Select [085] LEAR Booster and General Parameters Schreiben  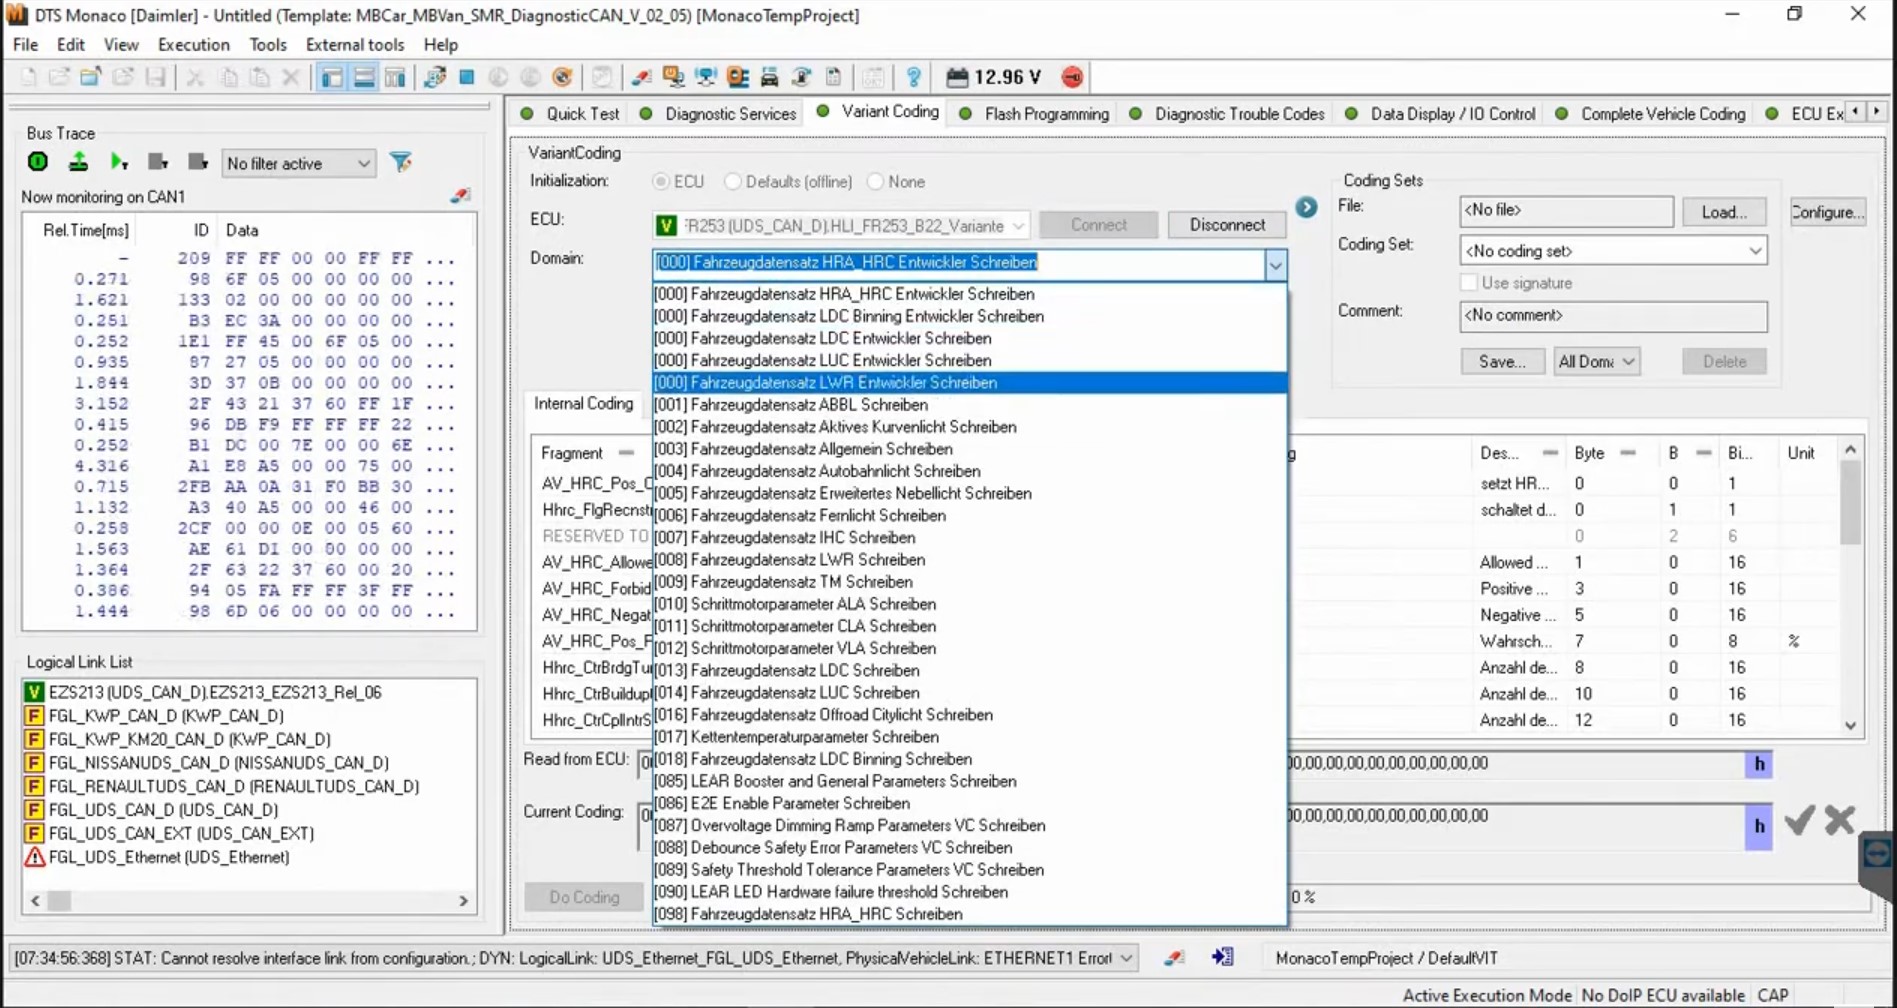(969, 781)
